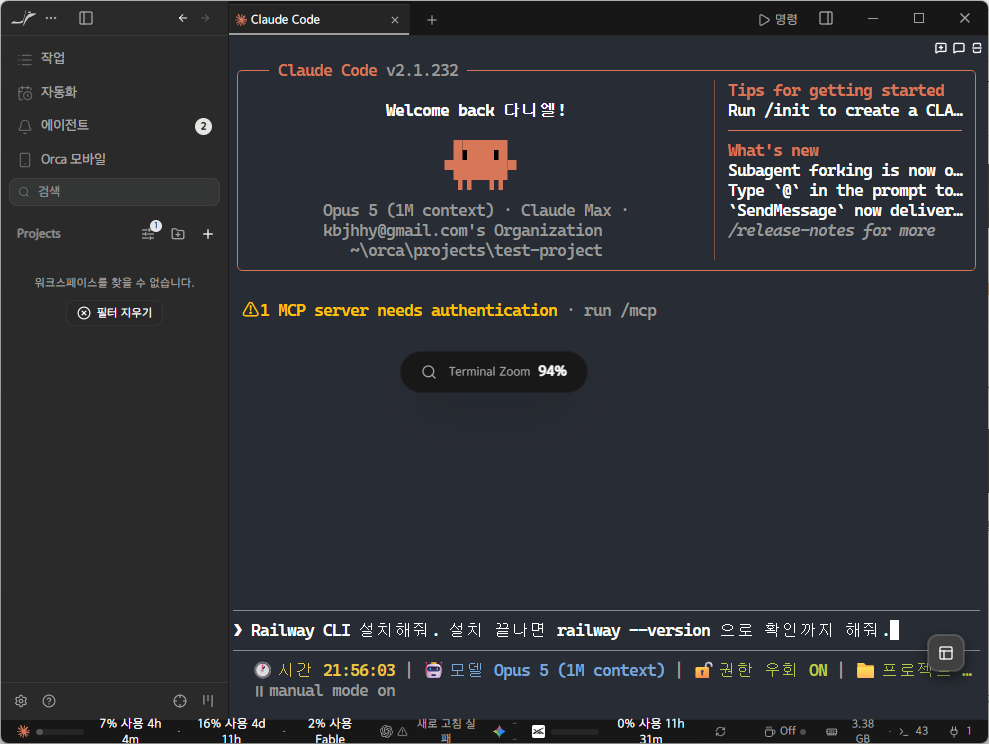
Task: Toggle the coffee cup Off indicator
Action: pos(785,731)
